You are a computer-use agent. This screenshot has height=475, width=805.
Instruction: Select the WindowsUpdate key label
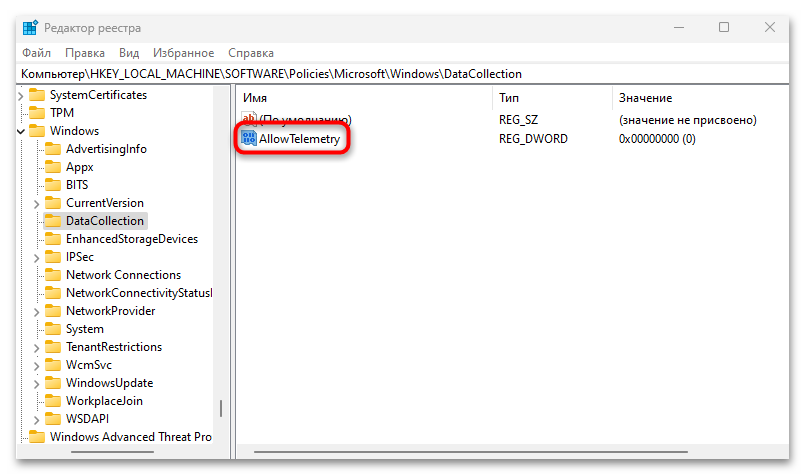(109, 383)
